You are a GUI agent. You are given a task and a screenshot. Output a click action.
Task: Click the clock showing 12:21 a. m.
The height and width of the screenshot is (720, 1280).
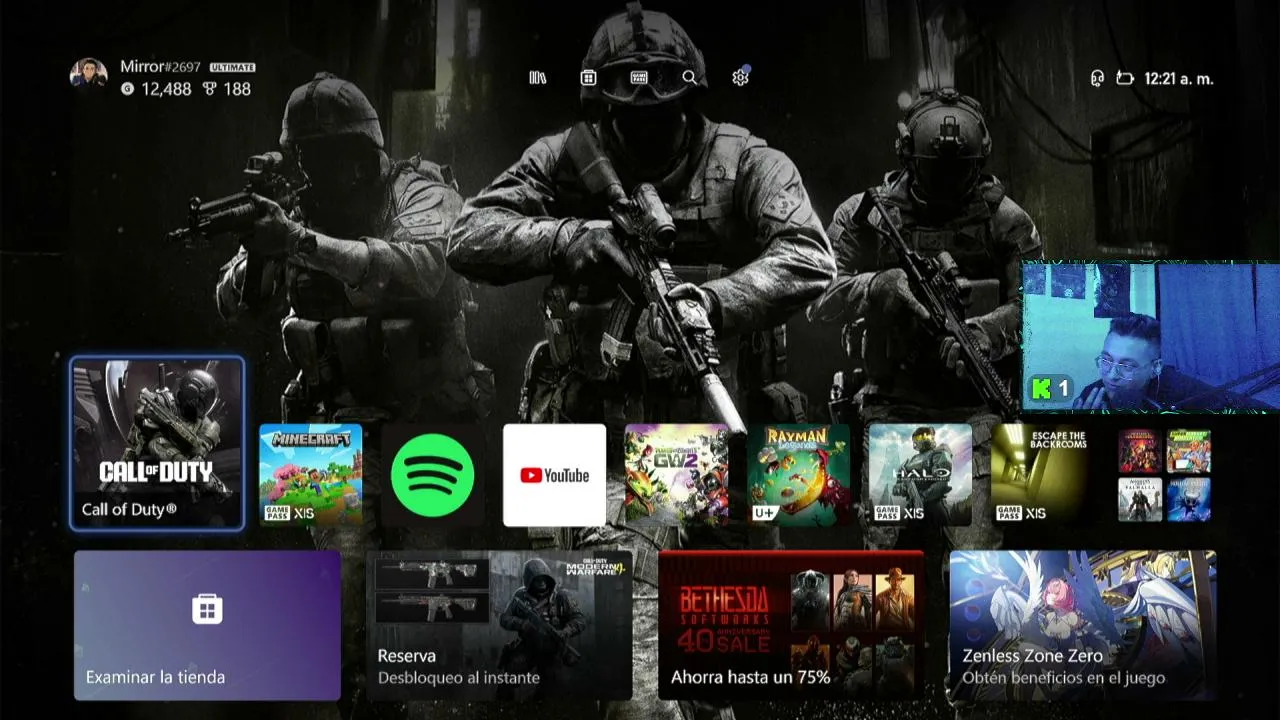pos(1179,78)
